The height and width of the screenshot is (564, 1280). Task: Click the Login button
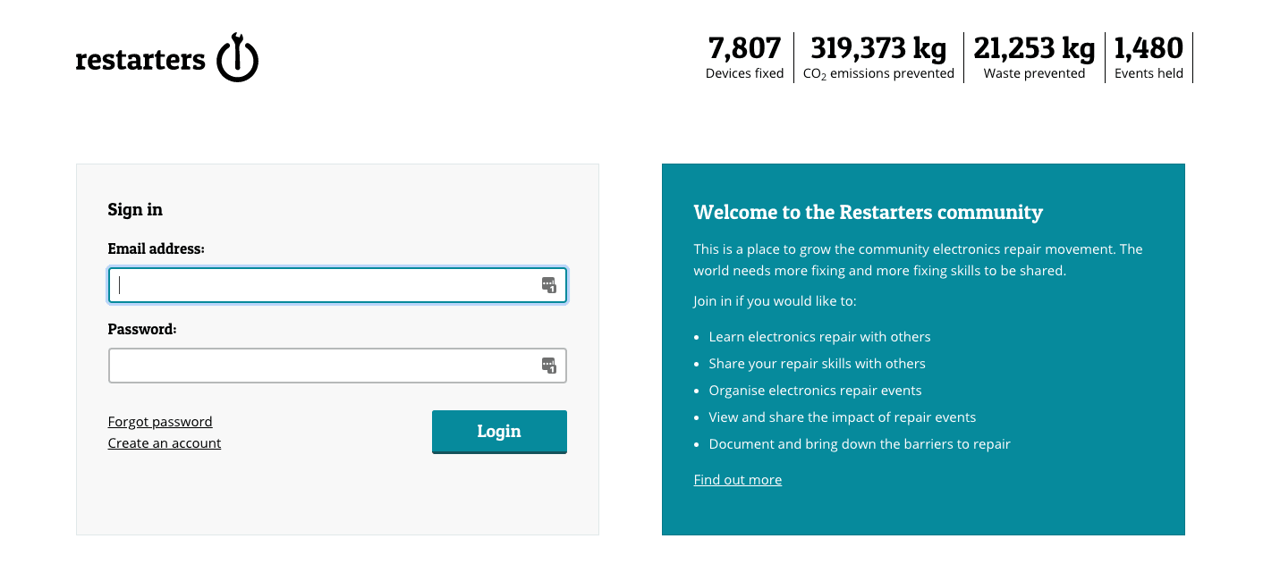click(x=499, y=431)
